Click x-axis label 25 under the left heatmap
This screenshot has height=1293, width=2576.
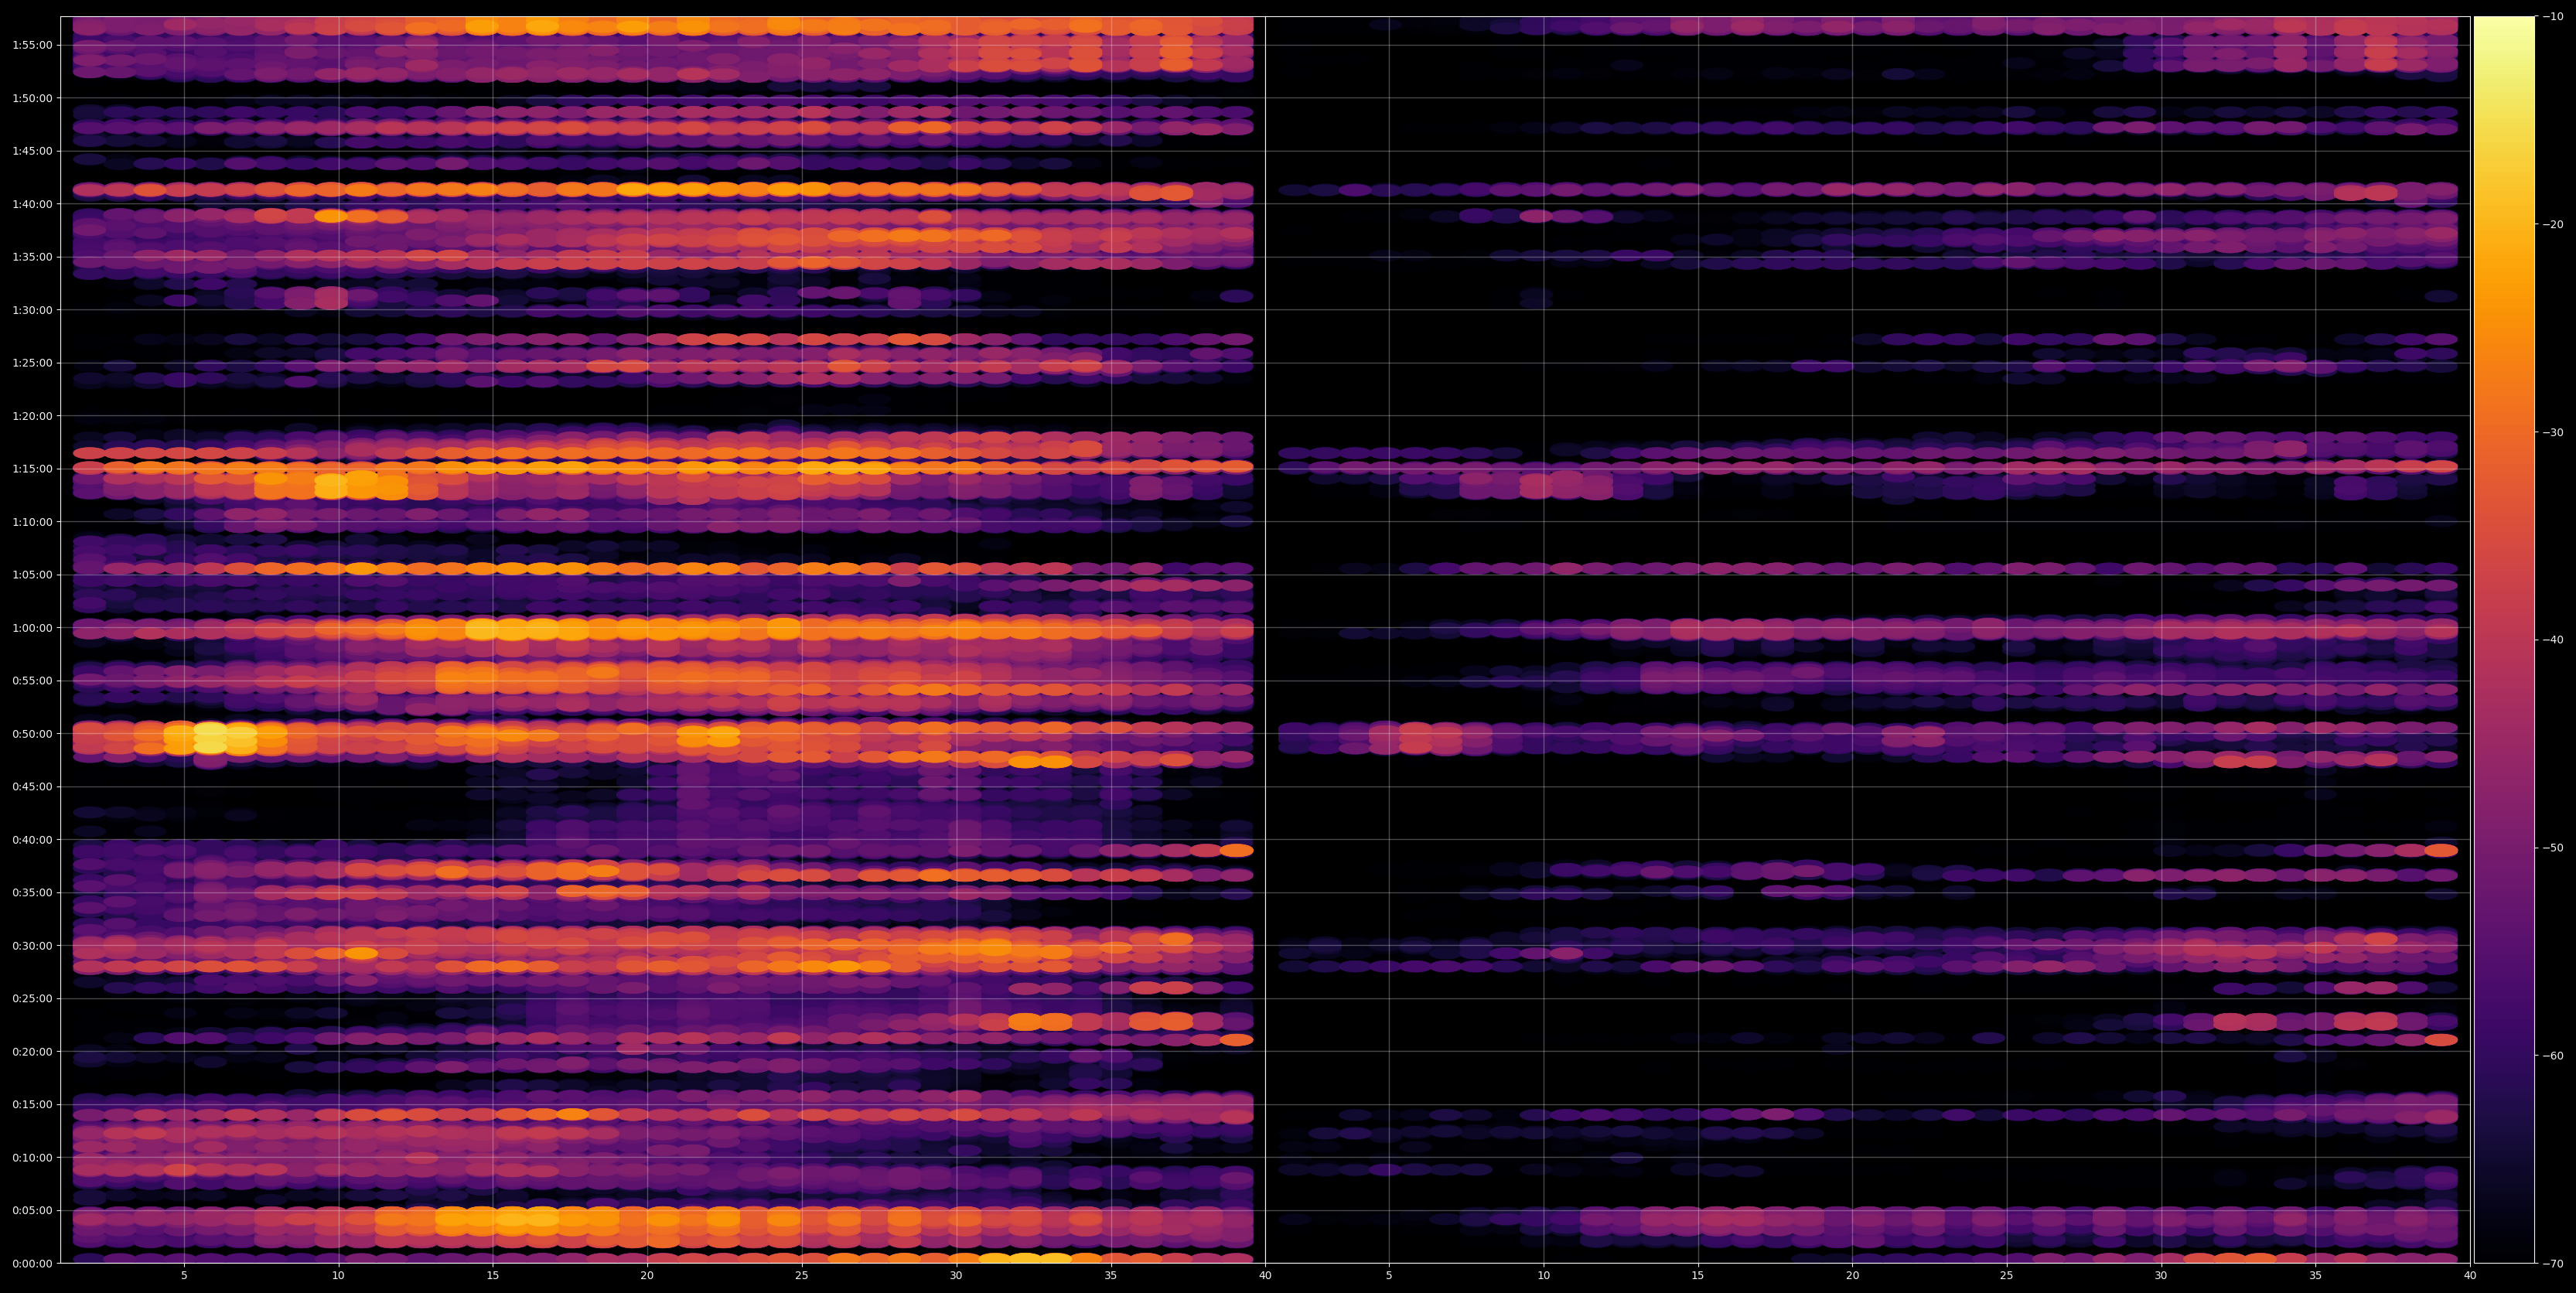coord(802,1276)
